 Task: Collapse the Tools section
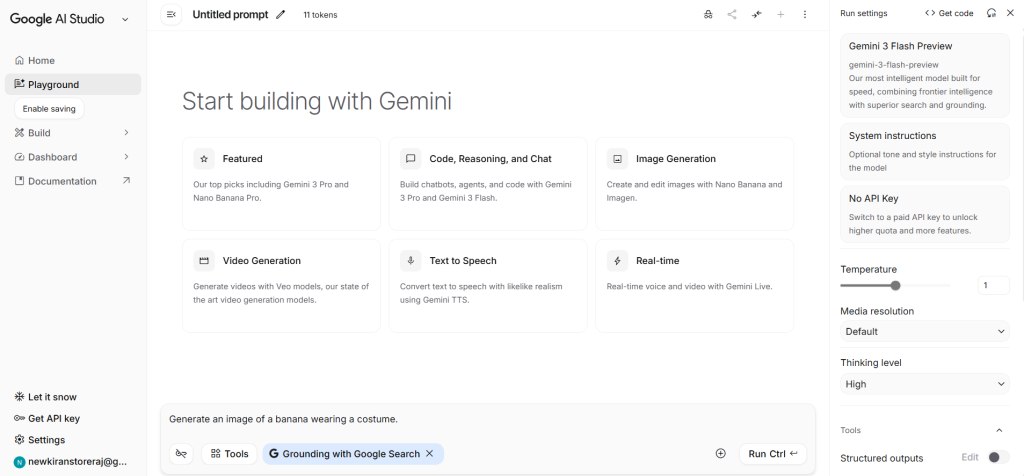999,431
